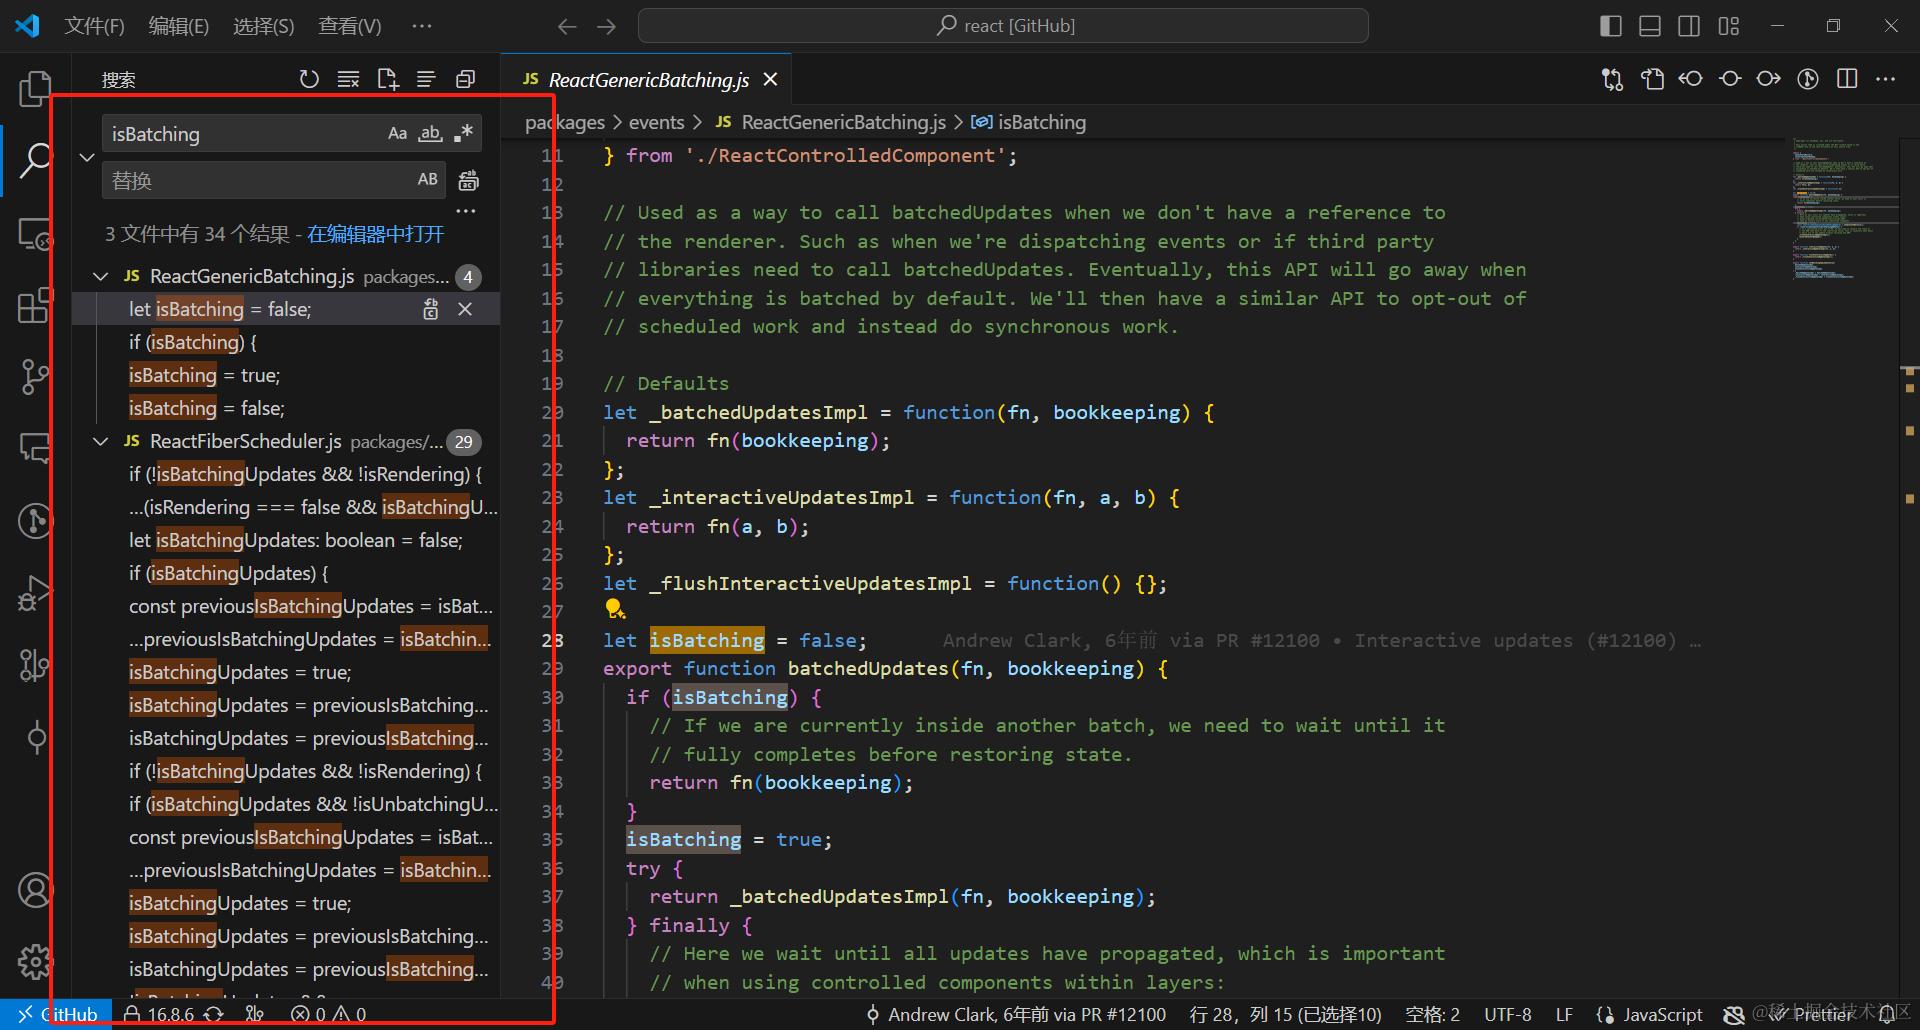Open the Customize Layout menu
Image resolution: width=1920 pixels, height=1030 pixels.
pyautogui.click(x=1729, y=26)
